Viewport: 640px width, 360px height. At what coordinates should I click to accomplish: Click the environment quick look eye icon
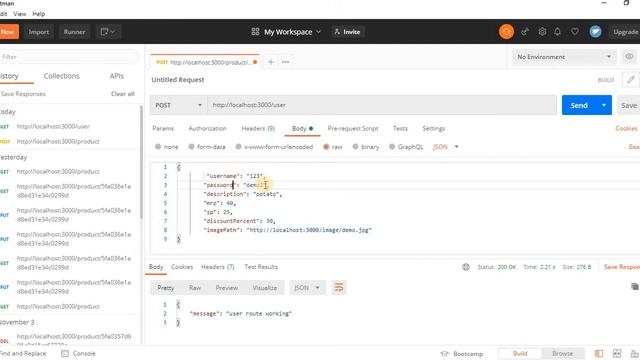[629, 57]
